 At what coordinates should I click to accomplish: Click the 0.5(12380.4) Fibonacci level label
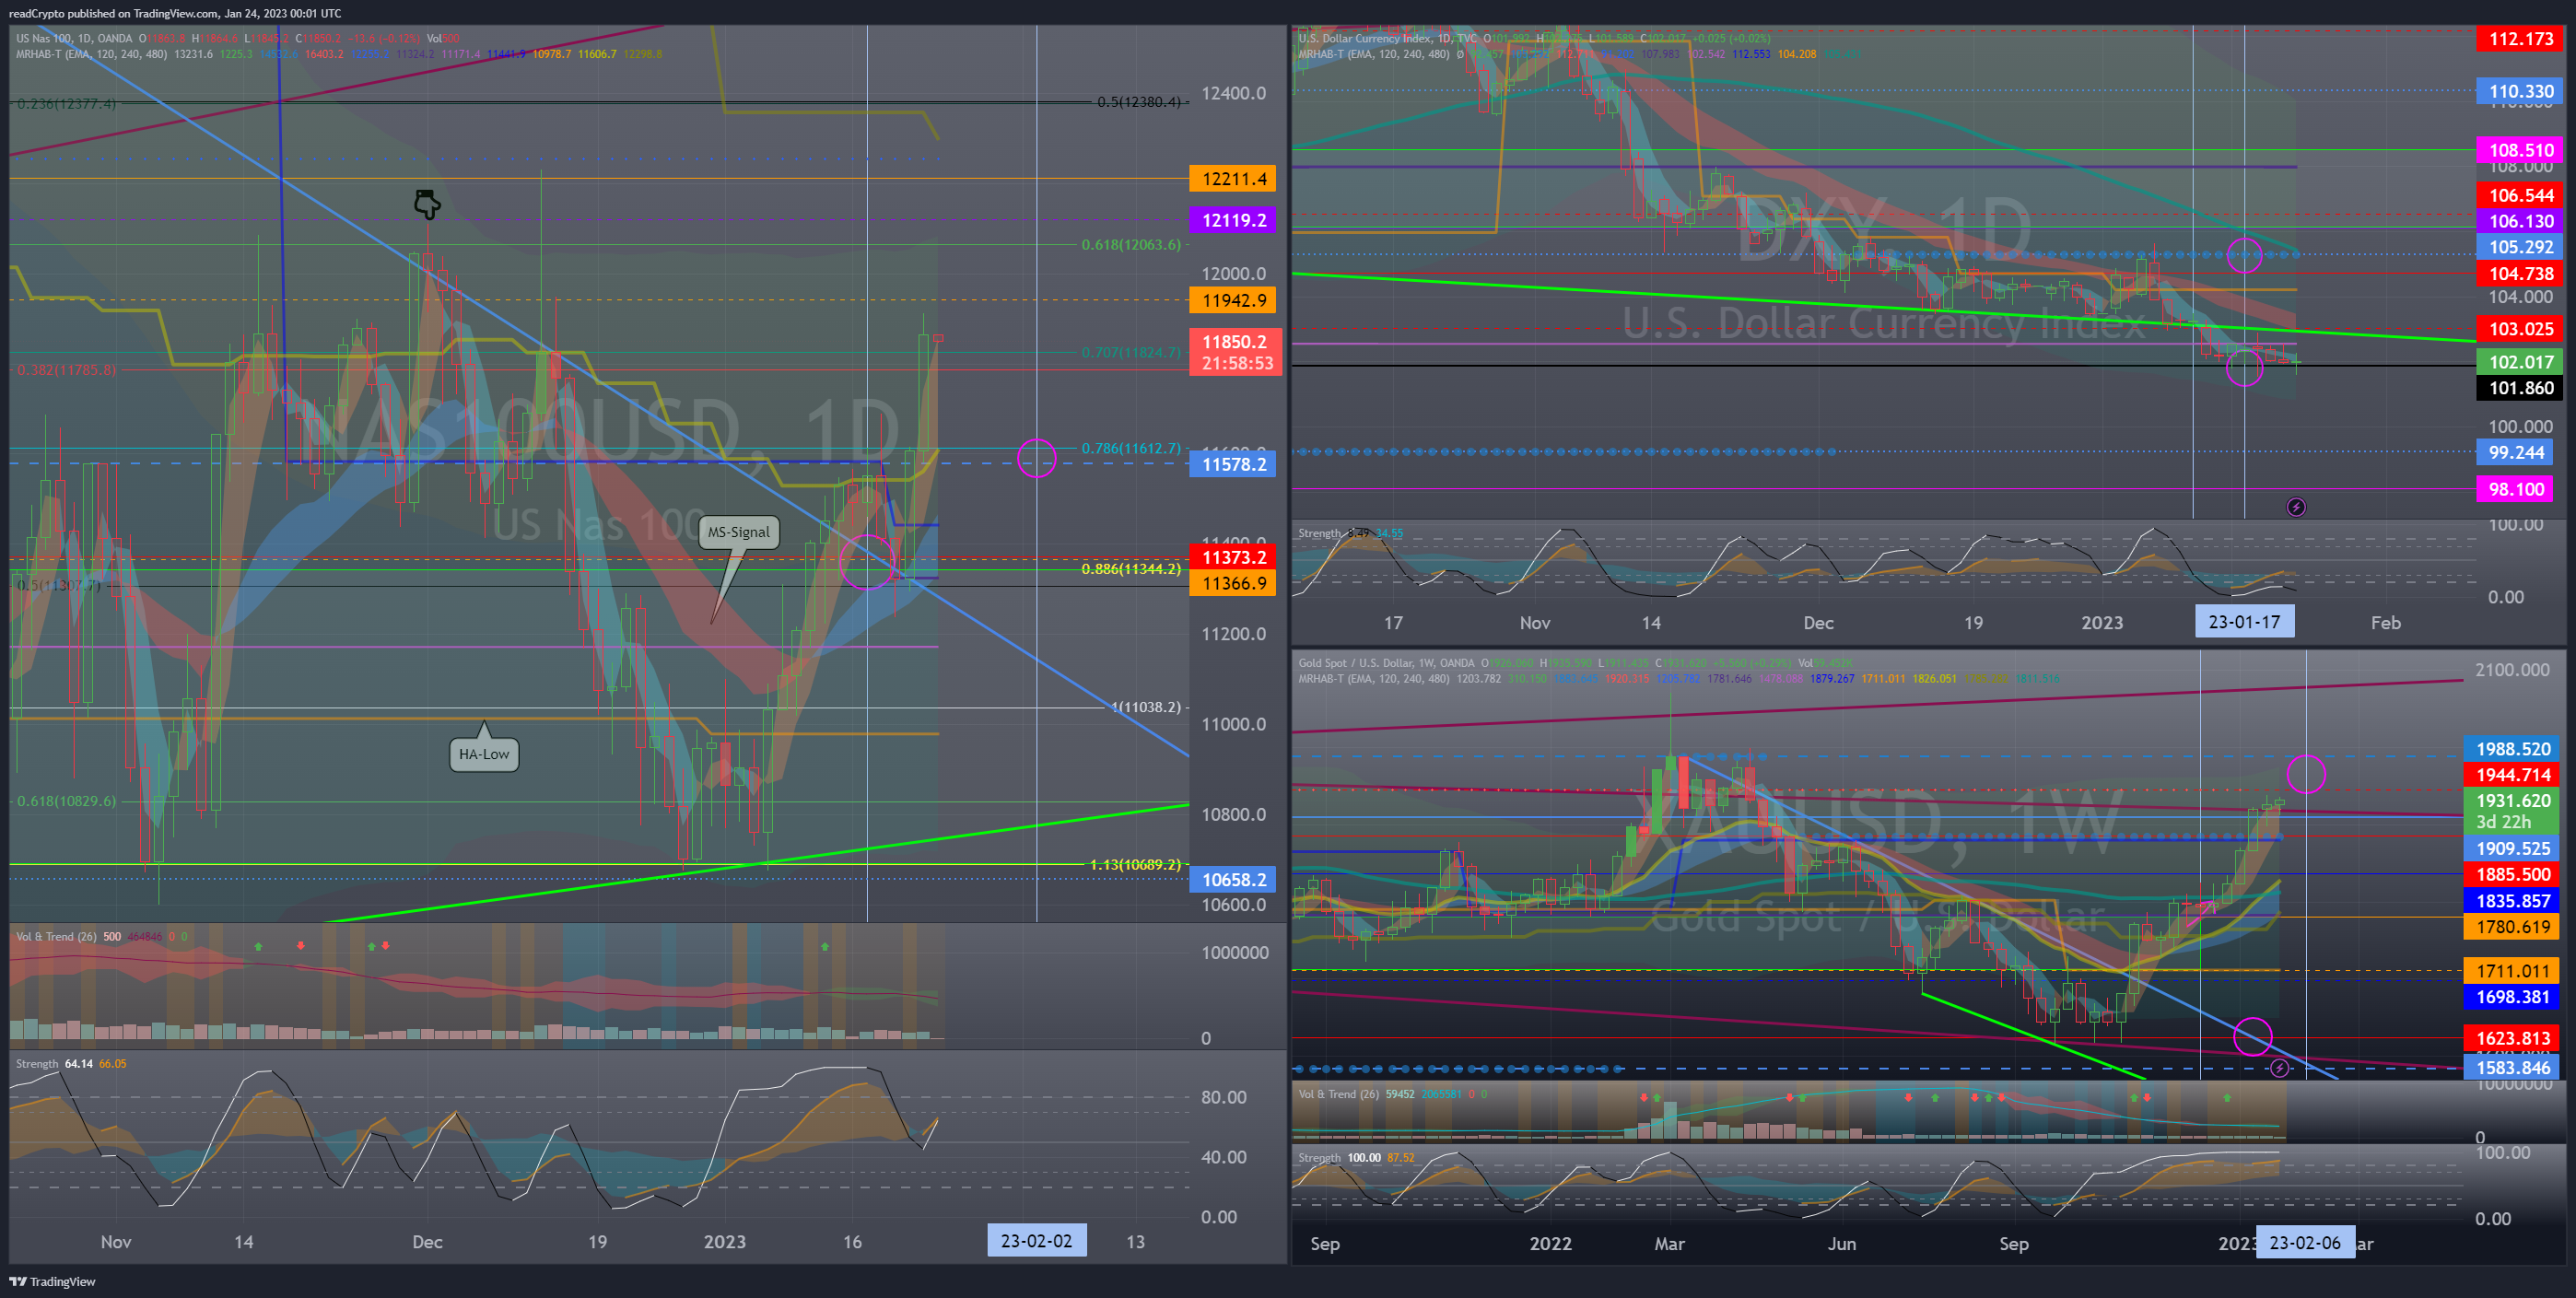point(1139,102)
